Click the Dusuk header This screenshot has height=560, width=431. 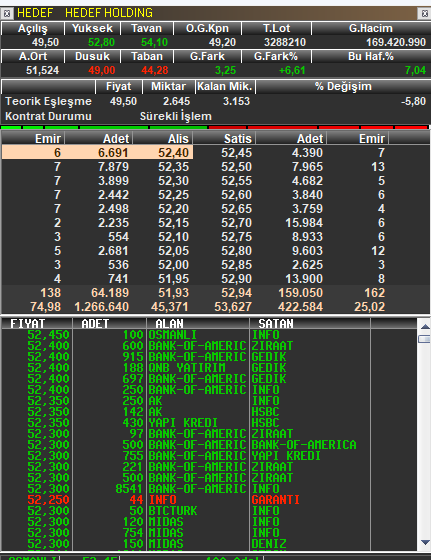click(92, 56)
